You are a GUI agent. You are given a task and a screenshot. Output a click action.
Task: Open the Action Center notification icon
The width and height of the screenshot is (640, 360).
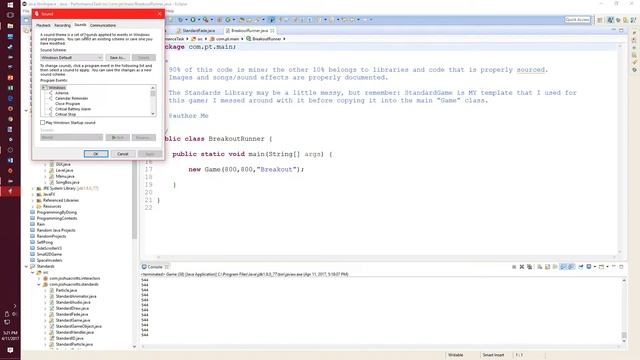10,350
